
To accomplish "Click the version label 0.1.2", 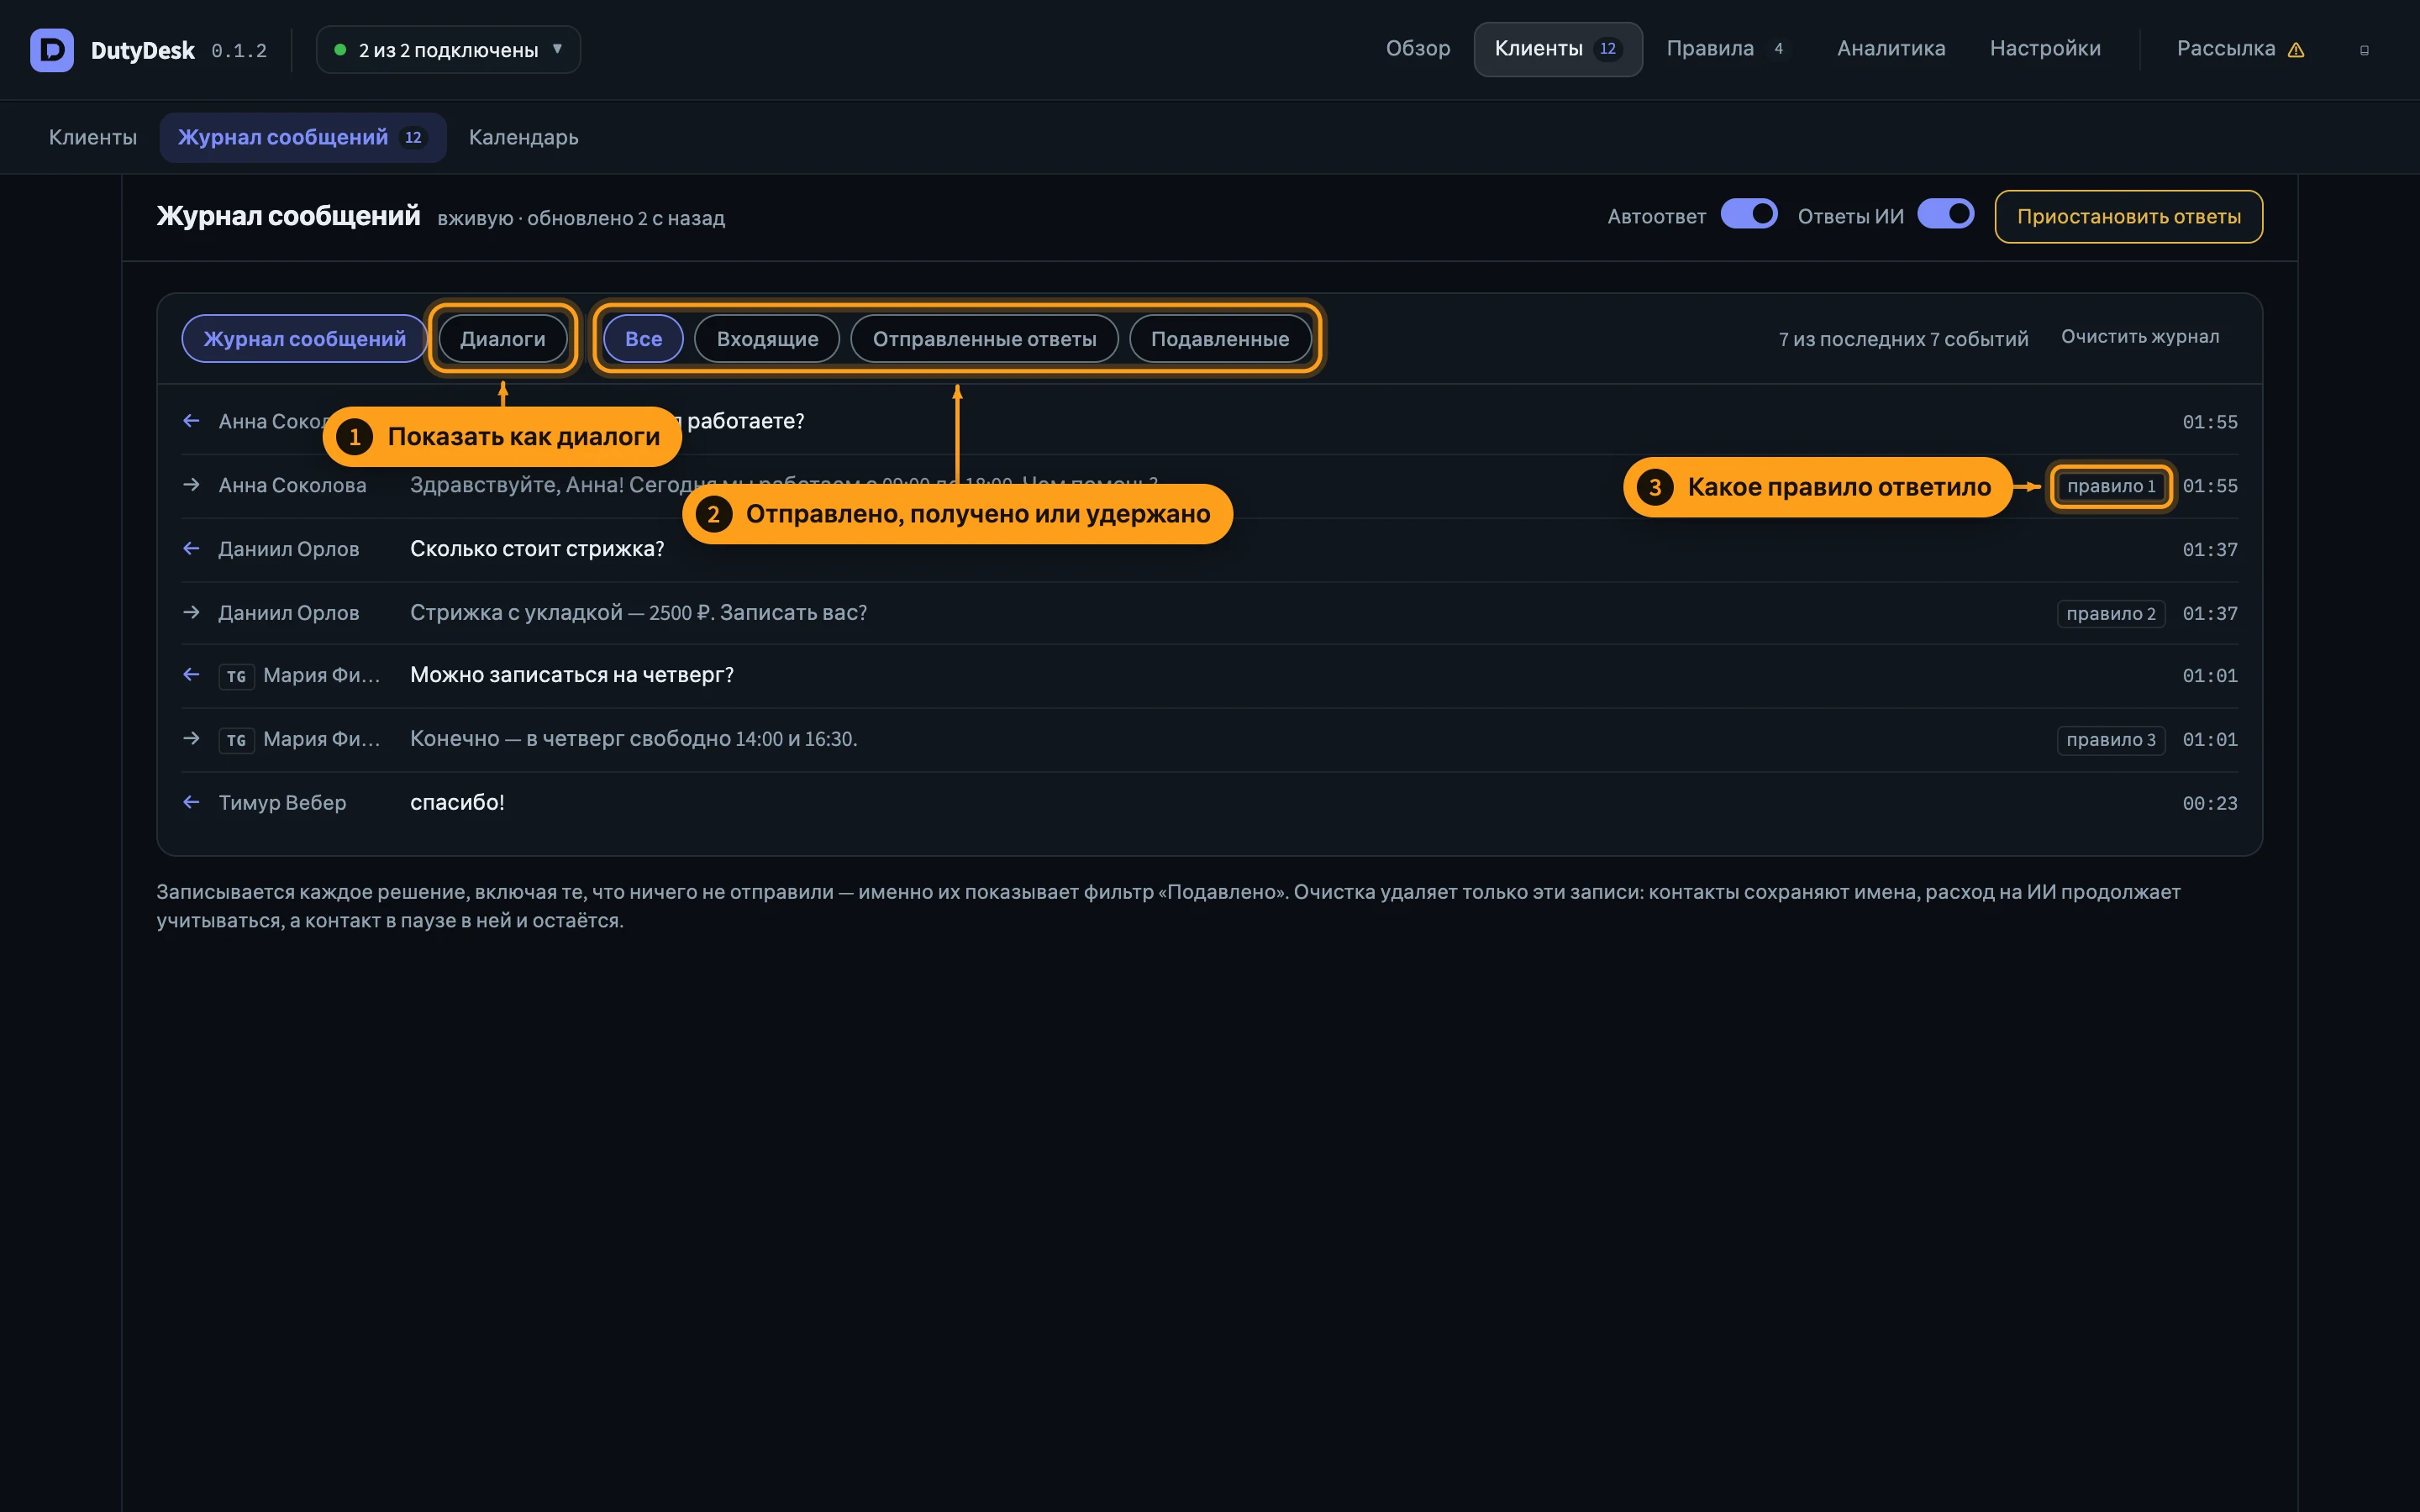I will tap(239, 51).
